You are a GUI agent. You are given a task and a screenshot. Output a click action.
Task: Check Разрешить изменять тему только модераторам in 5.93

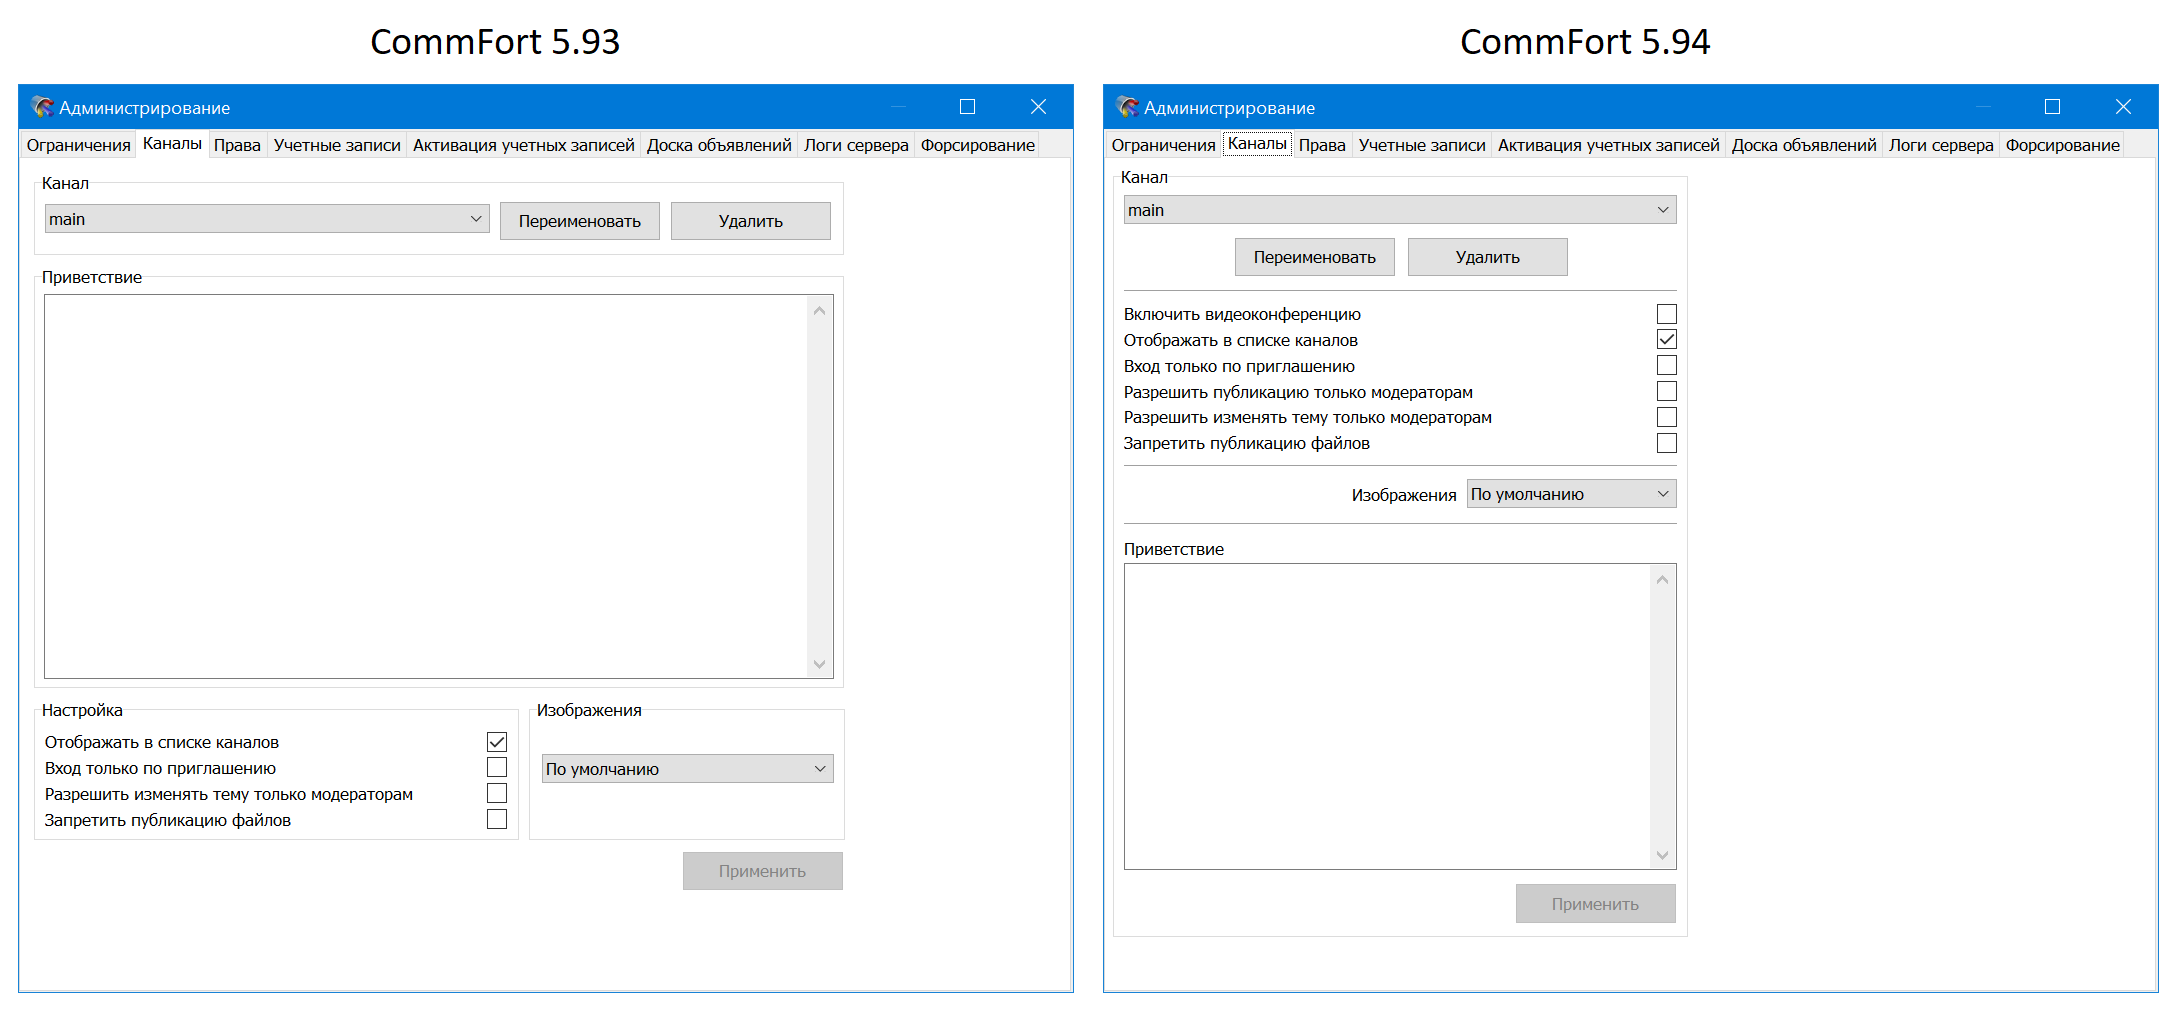[x=497, y=794]
